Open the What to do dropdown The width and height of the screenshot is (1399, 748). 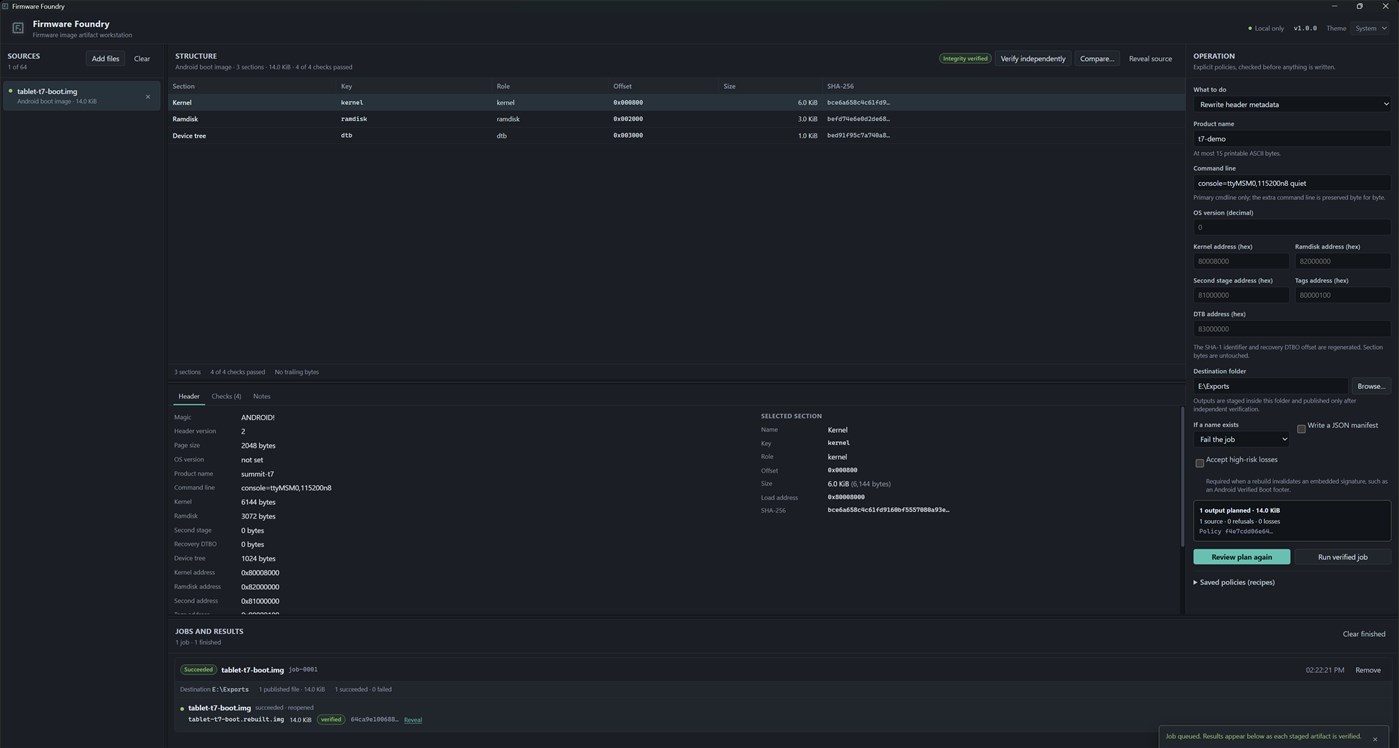click(1291, 104)
